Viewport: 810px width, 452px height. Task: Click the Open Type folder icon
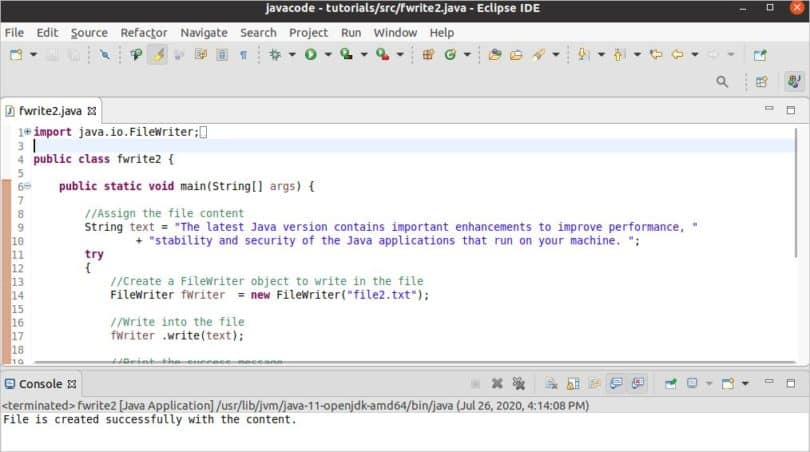coord(495,54)
